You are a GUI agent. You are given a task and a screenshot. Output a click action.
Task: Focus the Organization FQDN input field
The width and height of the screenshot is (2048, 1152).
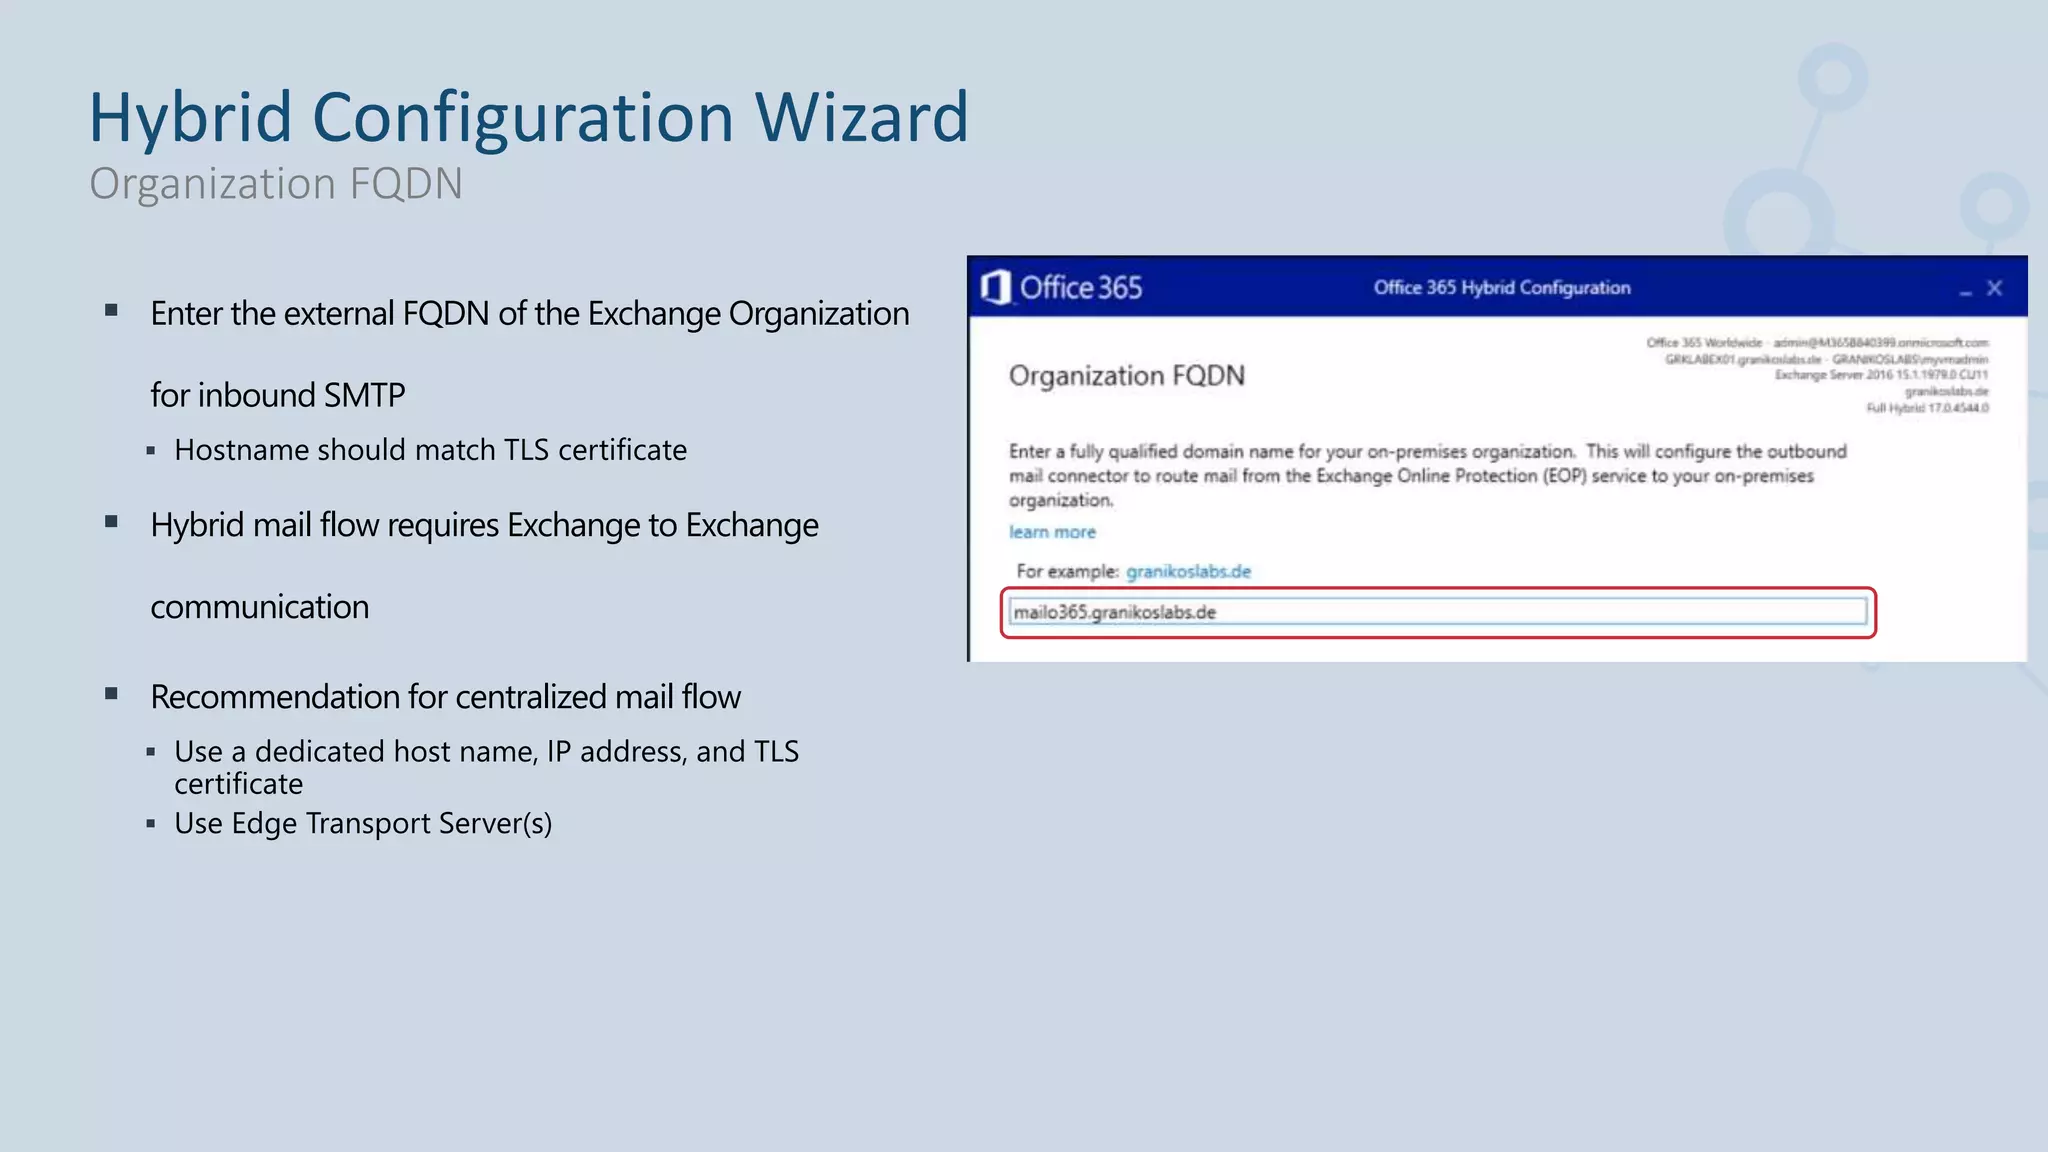click(1438, 612)
